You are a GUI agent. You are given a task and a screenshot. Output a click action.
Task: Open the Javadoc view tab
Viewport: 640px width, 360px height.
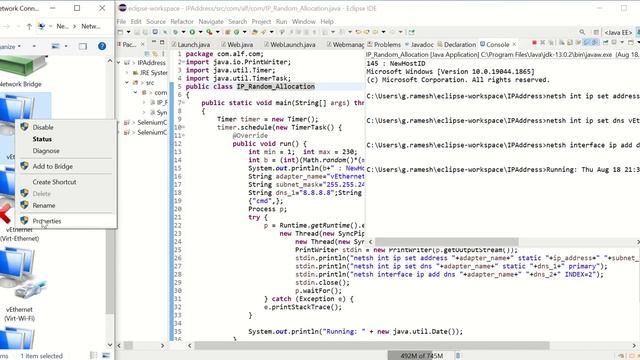coord(419,44)
